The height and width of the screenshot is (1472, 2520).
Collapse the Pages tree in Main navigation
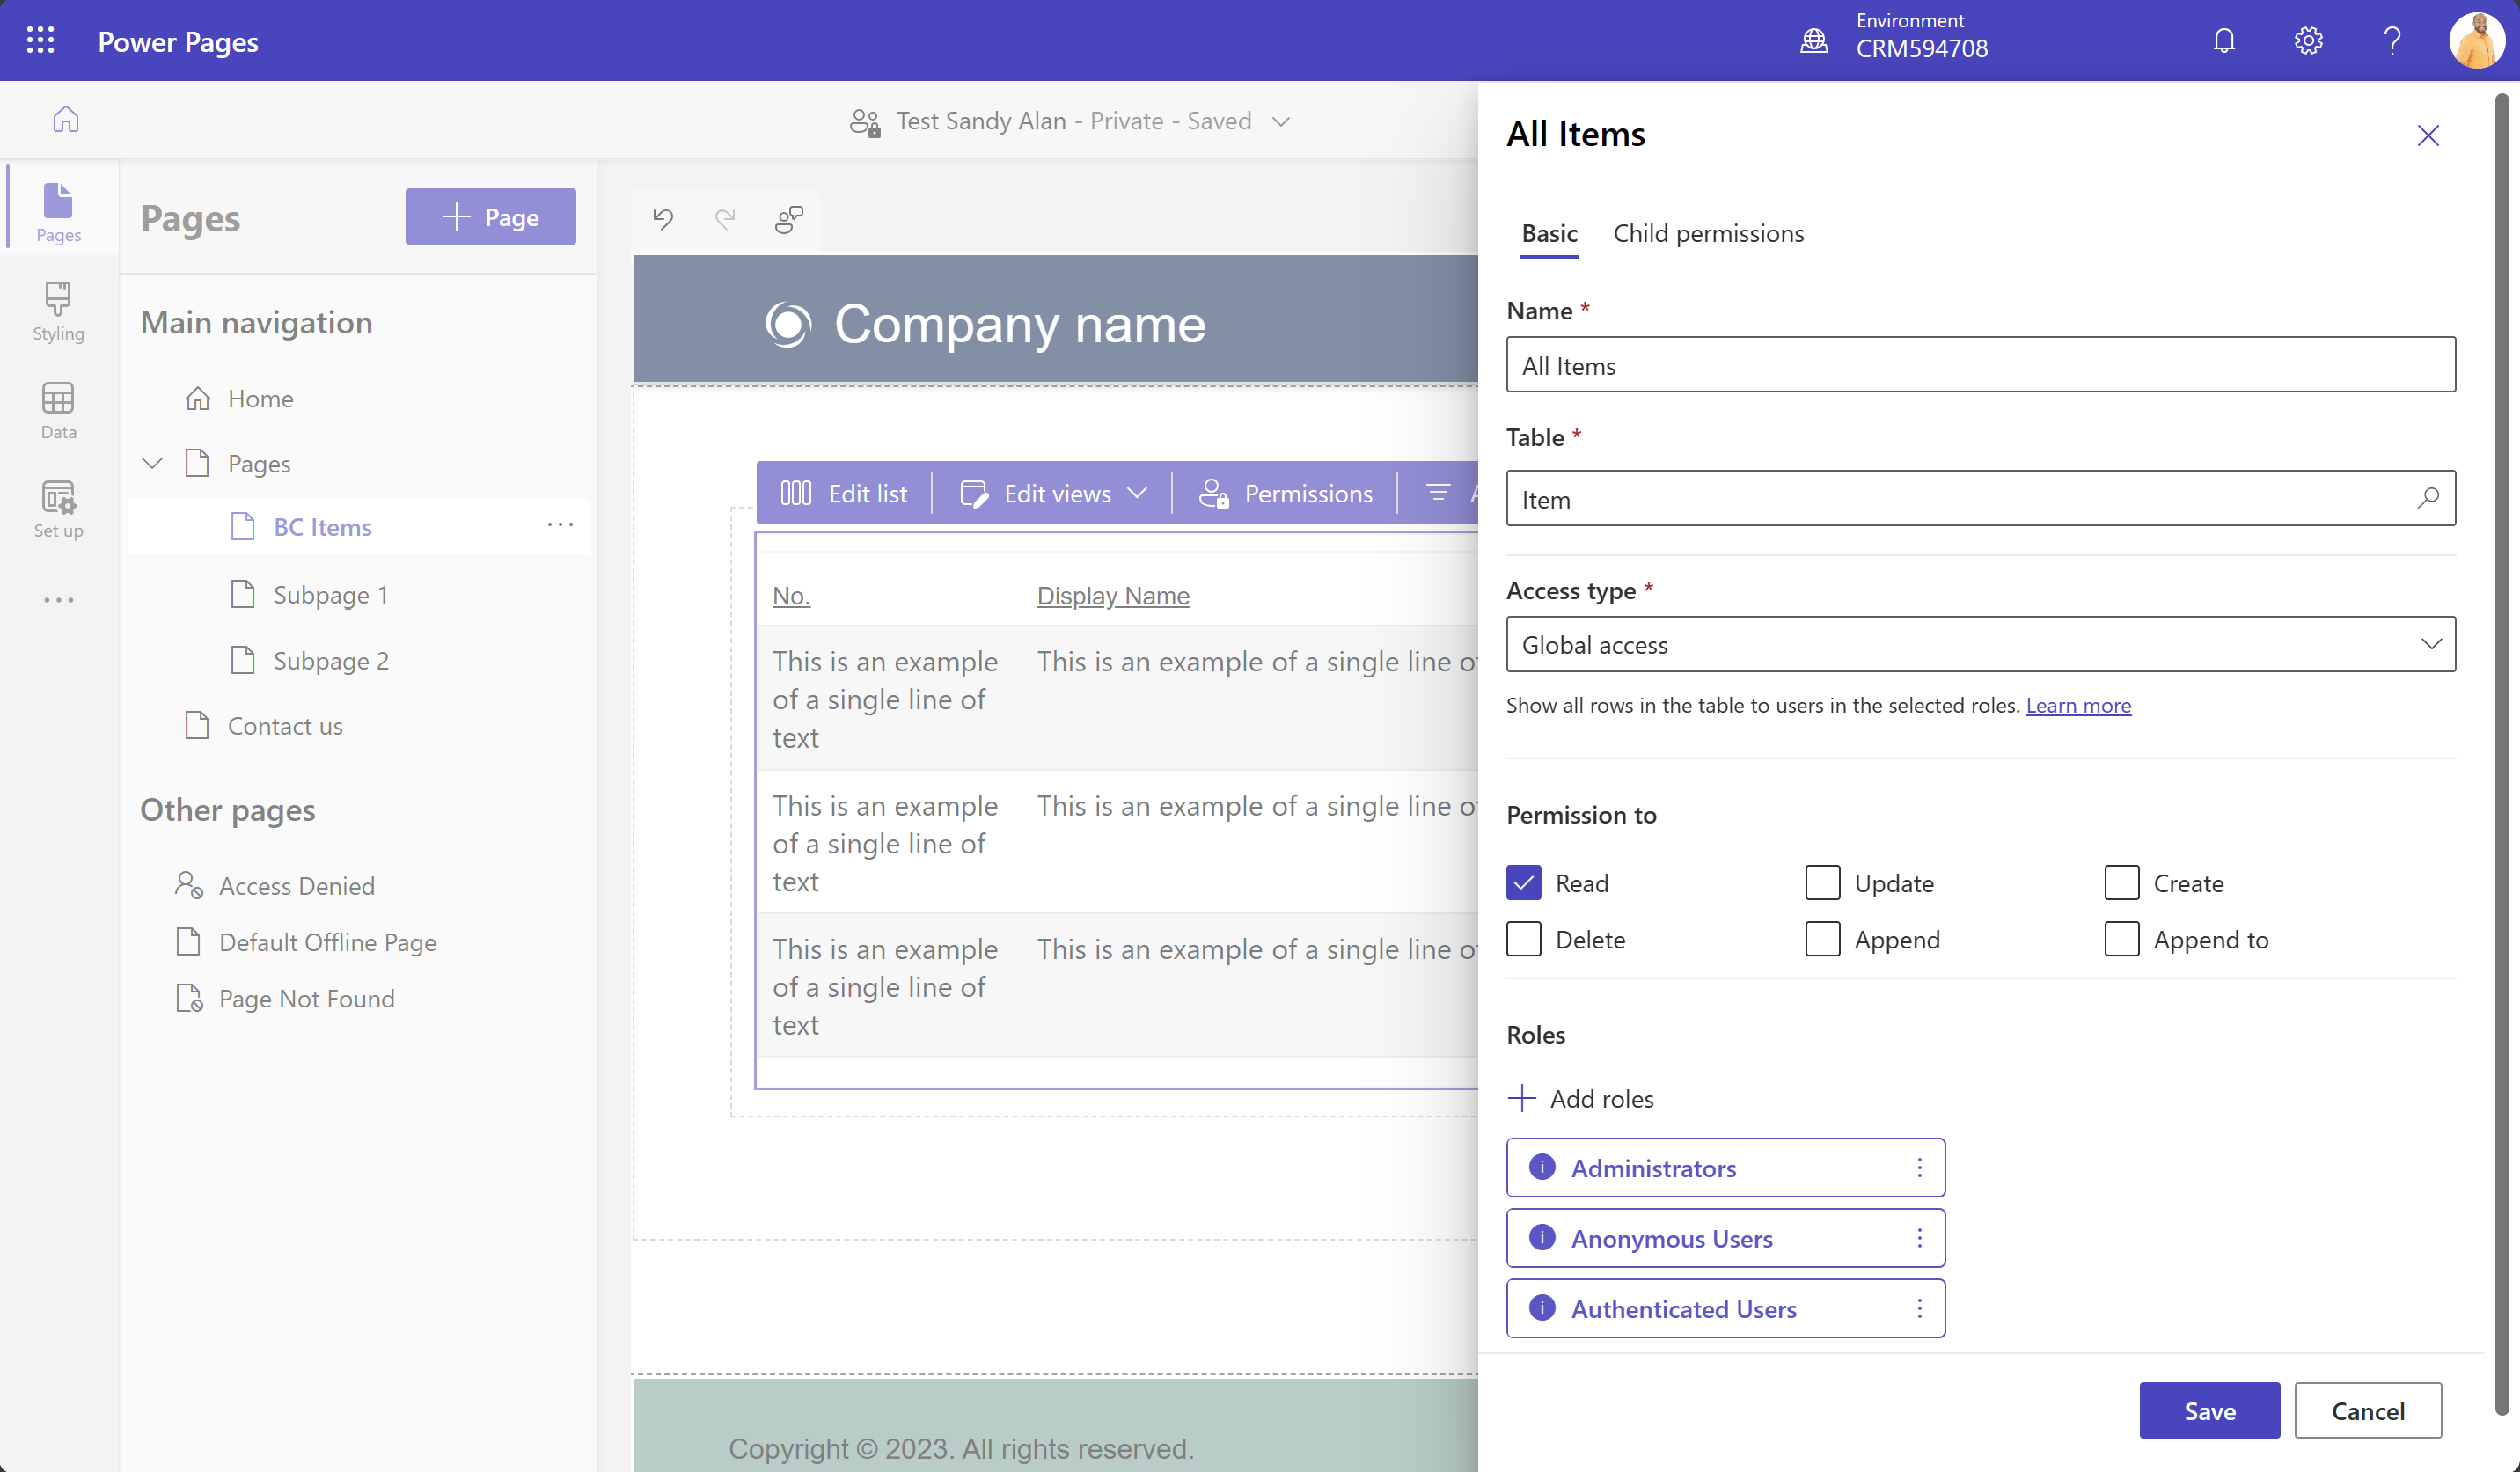pos(151,462)
